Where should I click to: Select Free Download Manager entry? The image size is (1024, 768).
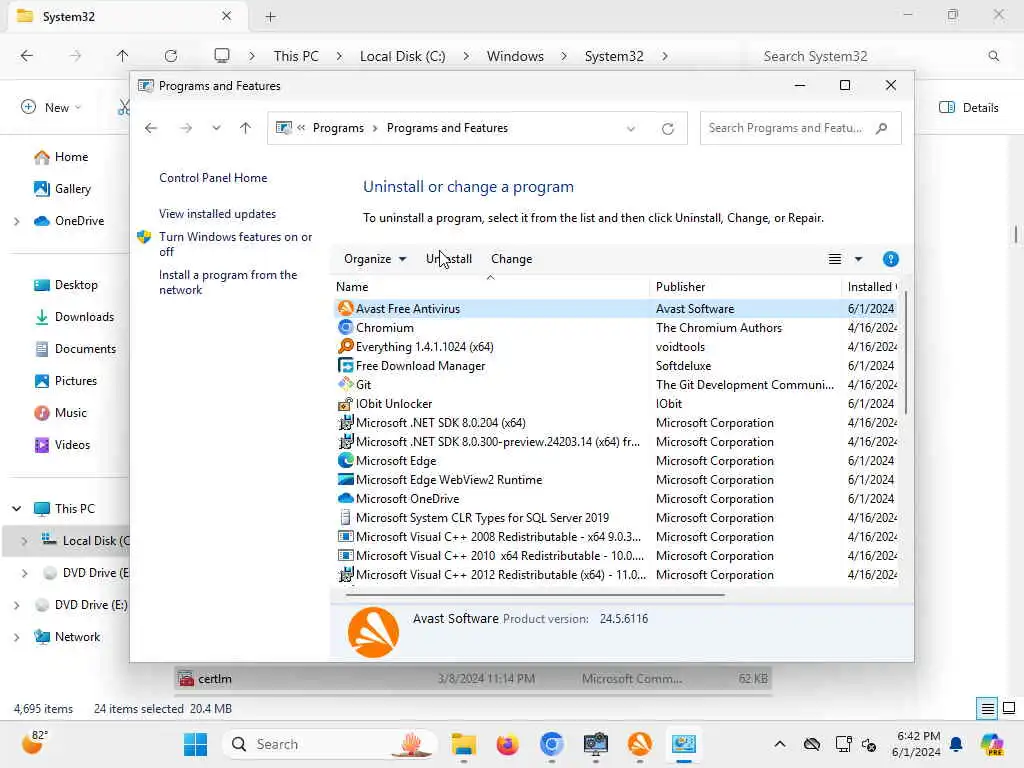(x=617, y=366)
